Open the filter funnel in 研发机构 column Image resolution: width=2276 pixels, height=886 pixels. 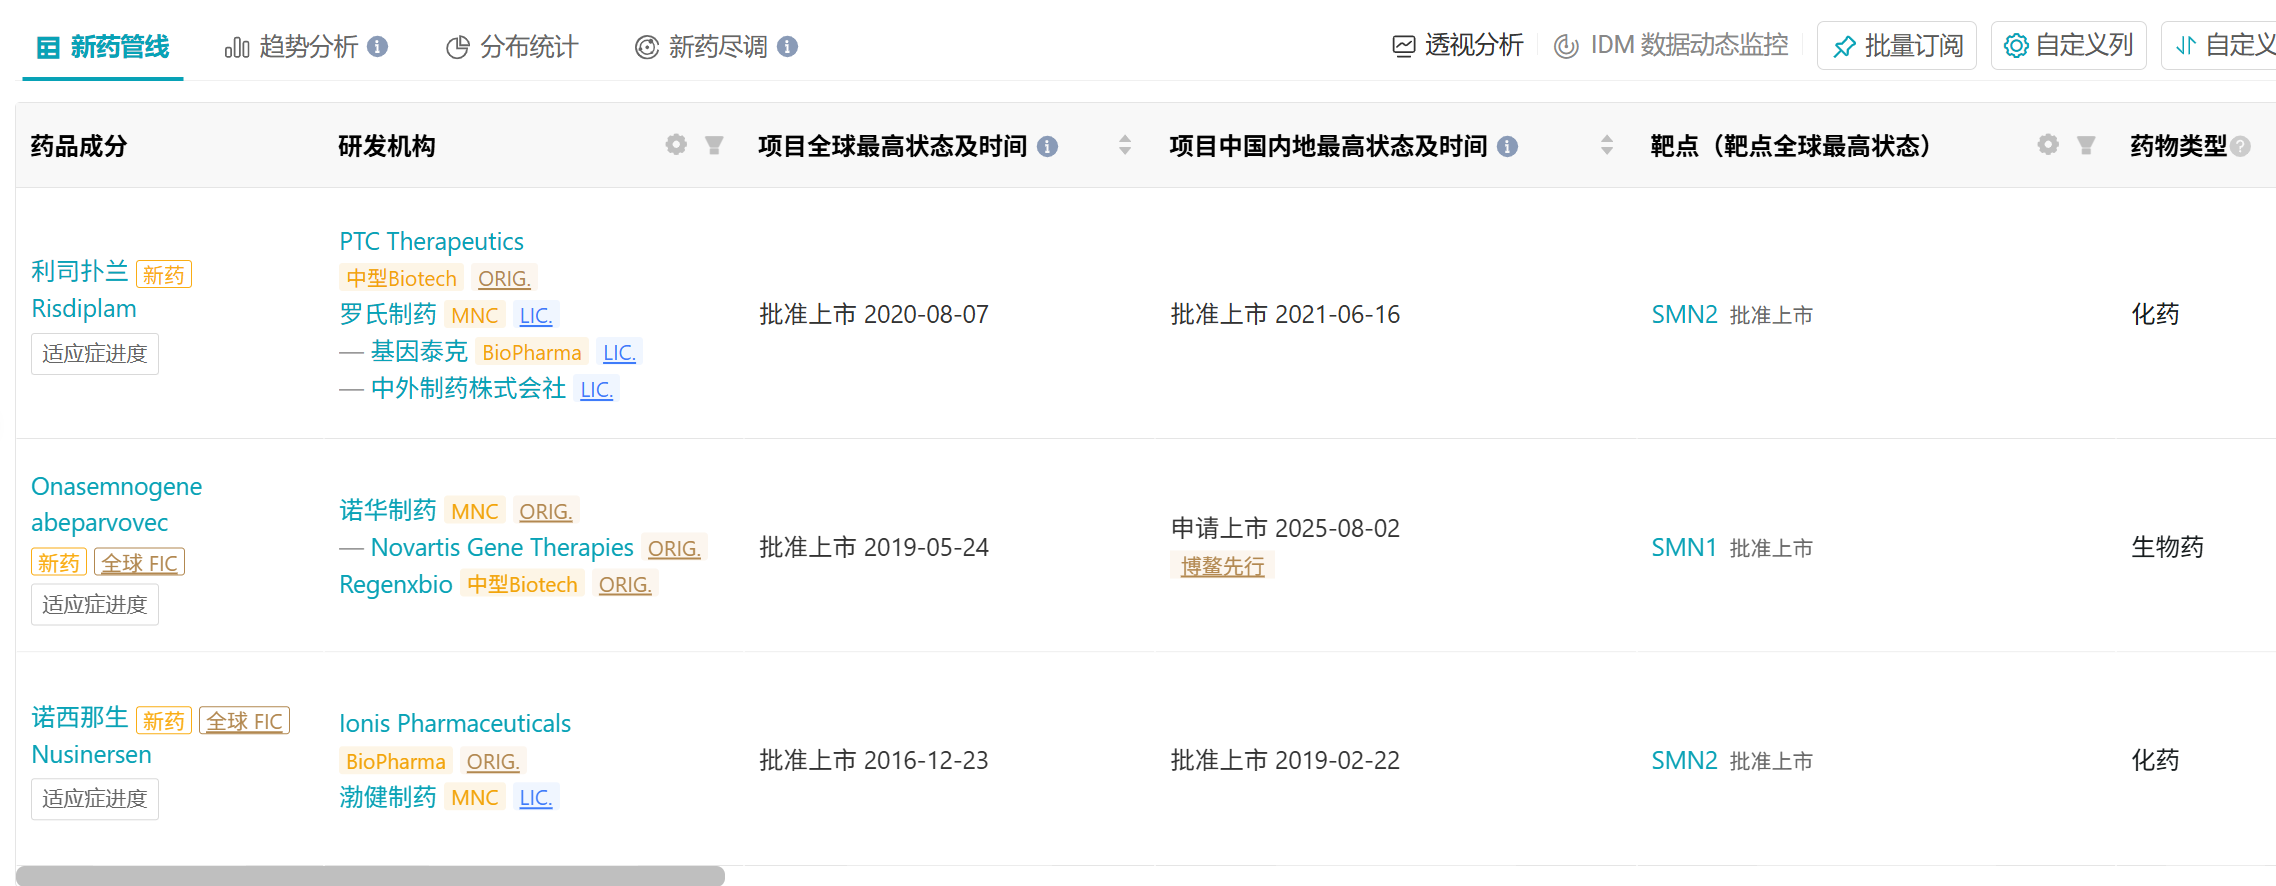tap(714, 145)
